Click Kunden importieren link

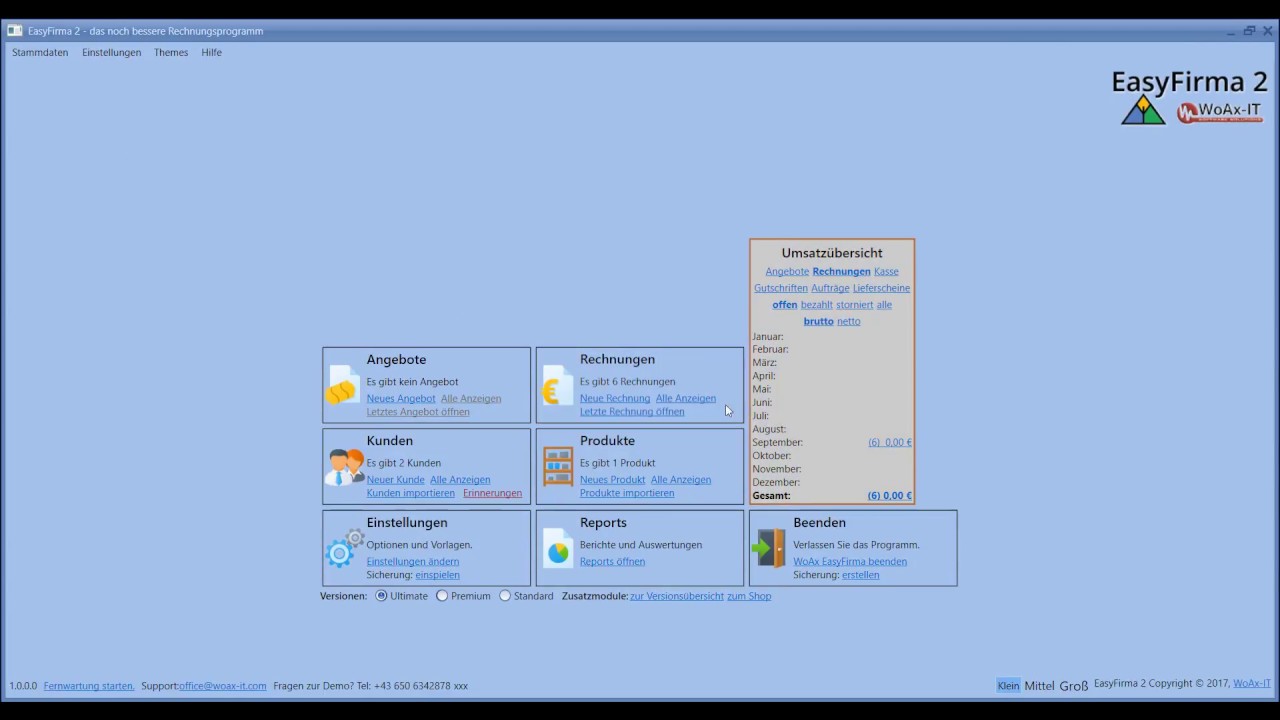pos(411,493)
